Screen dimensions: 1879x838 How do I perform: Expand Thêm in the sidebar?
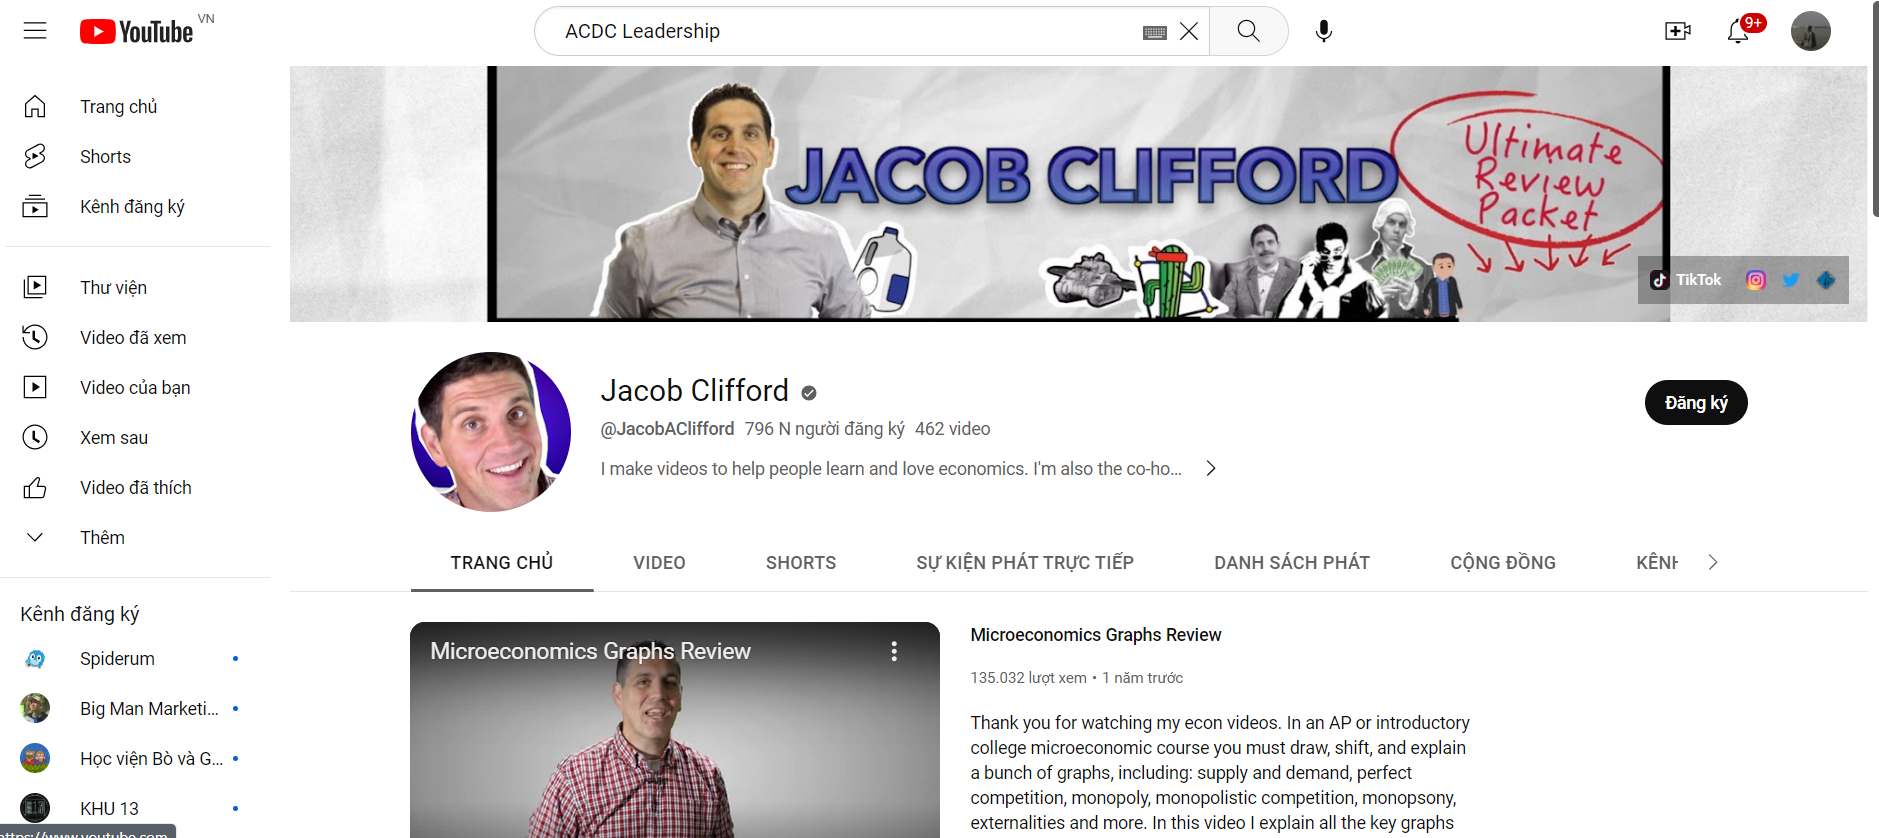coord(137,537)
